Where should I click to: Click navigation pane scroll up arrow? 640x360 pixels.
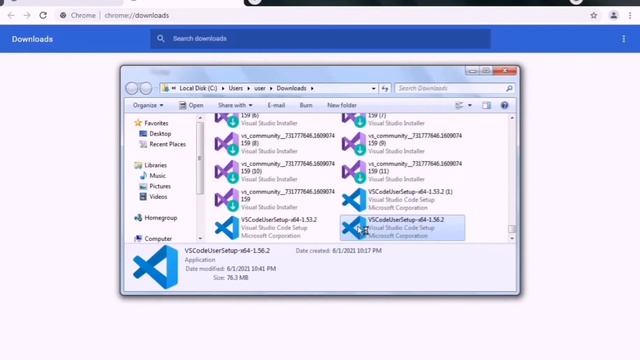[200, 118]
